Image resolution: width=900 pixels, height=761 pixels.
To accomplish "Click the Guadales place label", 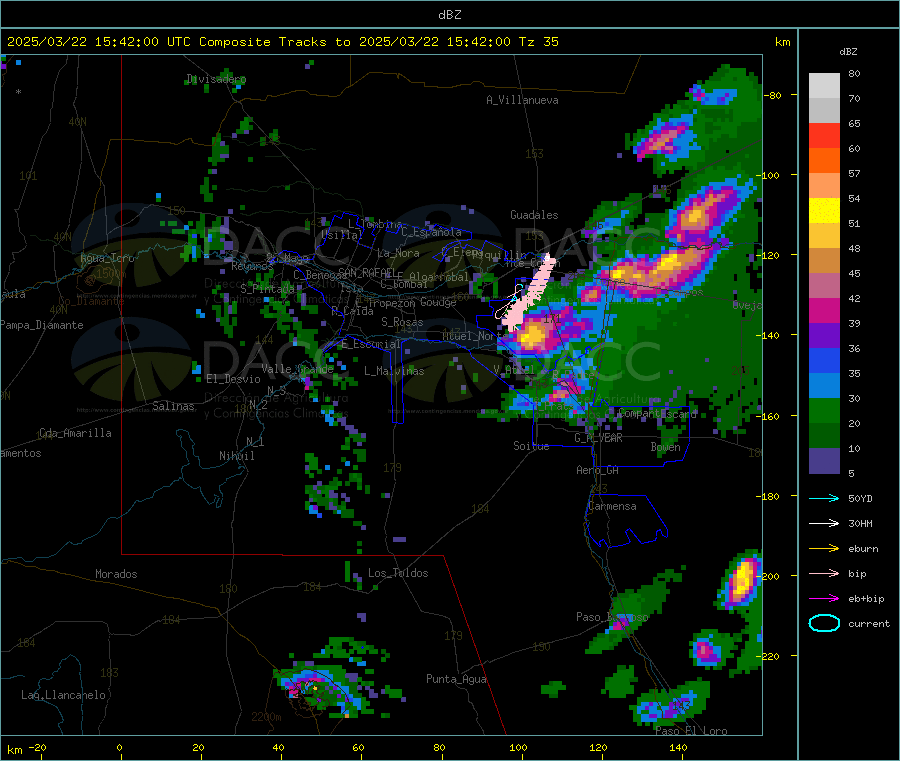I will pos(534,215).
